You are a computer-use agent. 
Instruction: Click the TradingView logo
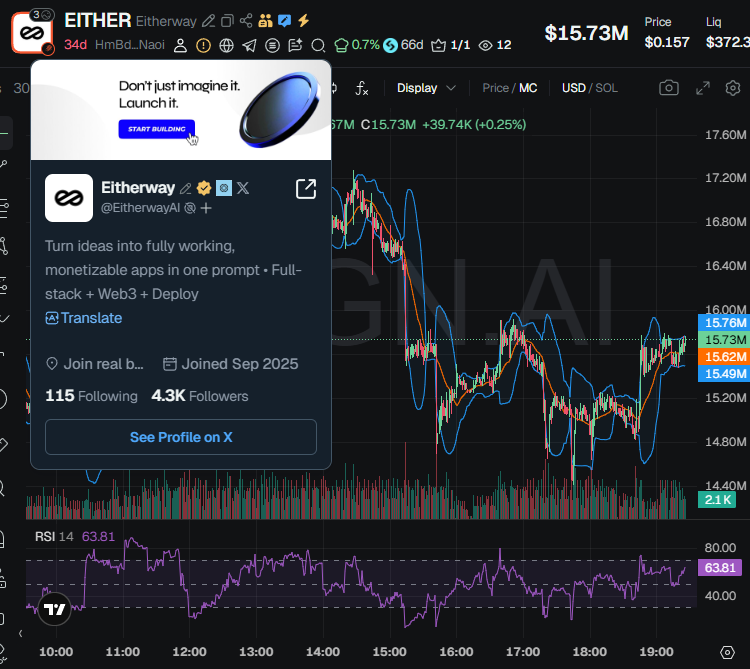point(55,609)
